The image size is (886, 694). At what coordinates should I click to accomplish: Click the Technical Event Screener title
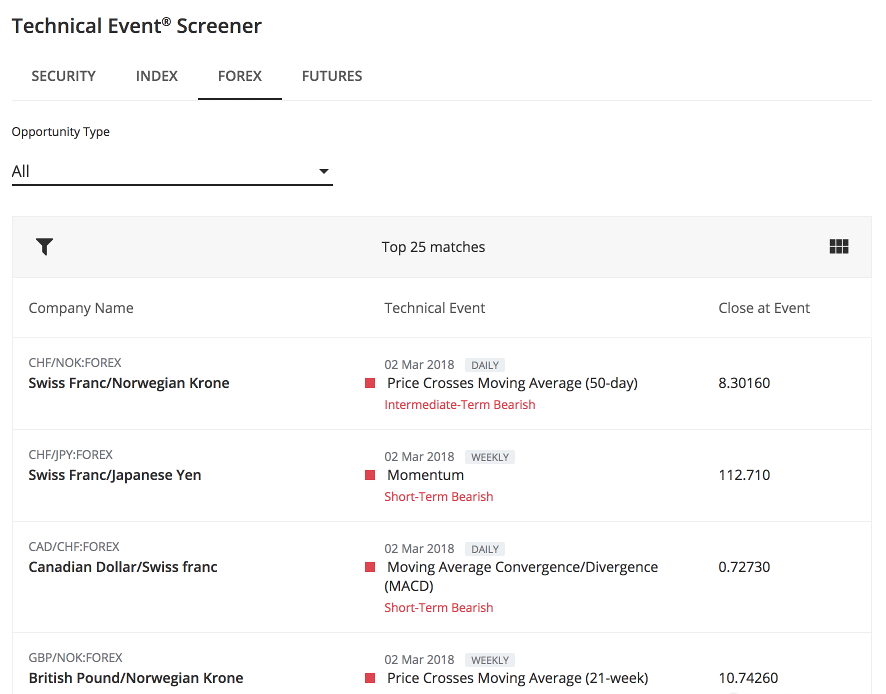pos(137,26)
